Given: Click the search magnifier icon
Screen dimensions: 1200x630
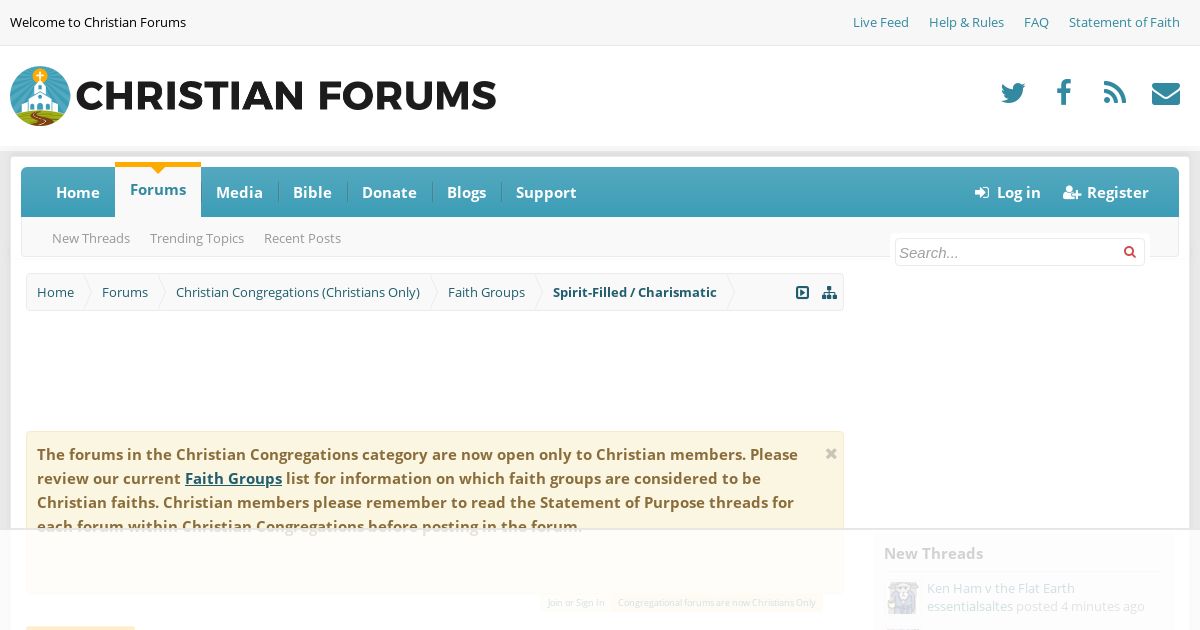Looking at the screenshot, I should pyautogui.click(x=1129, y=252).
